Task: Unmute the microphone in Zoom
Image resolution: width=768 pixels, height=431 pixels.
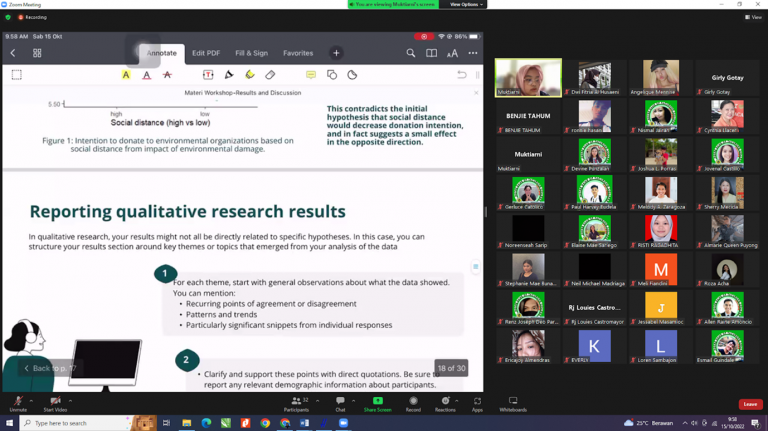Action: pyautogui.click(x=18, y=404)
